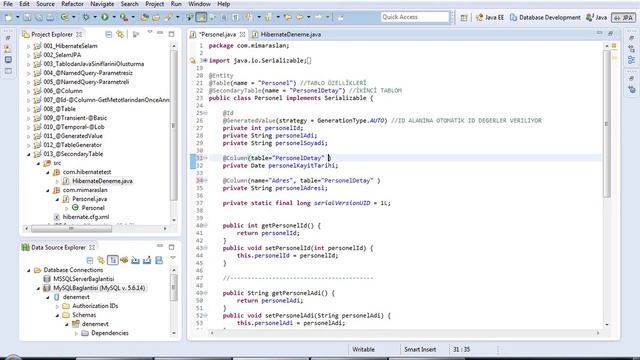Image resolution: width=640 pixels, height=360 pixels.
Task: Minimize the Project Explorer panel
Action: pos(160,33)
